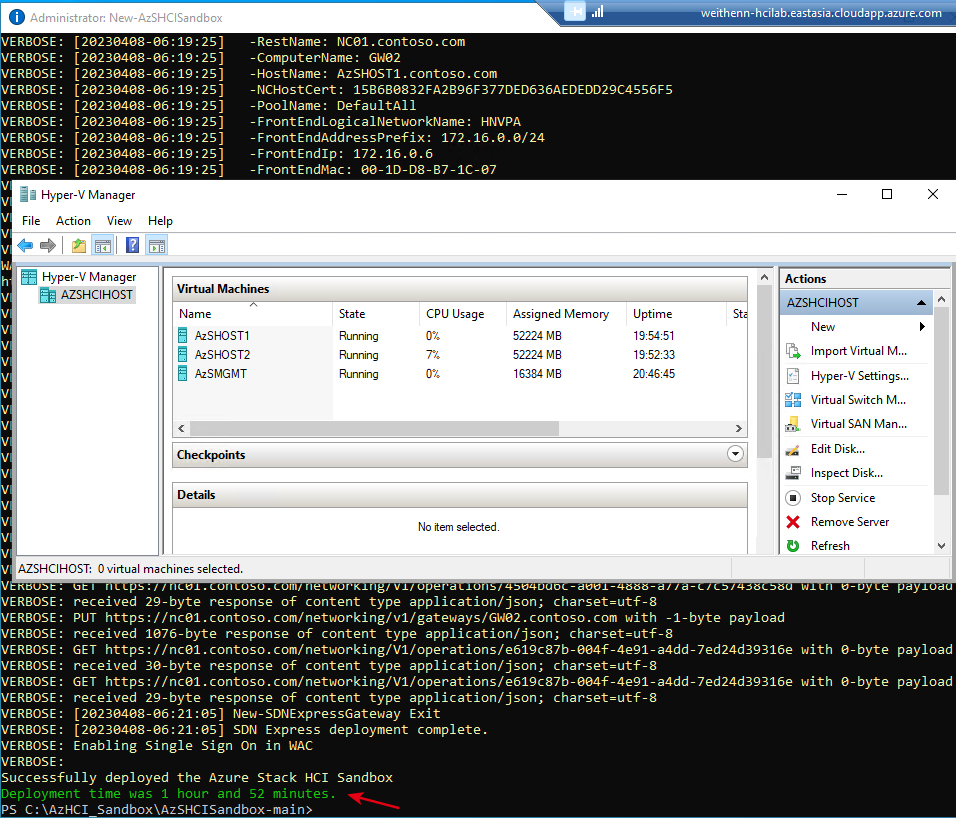Open the File menu
This screenshot has height=818, width=956.
[31, 221]
